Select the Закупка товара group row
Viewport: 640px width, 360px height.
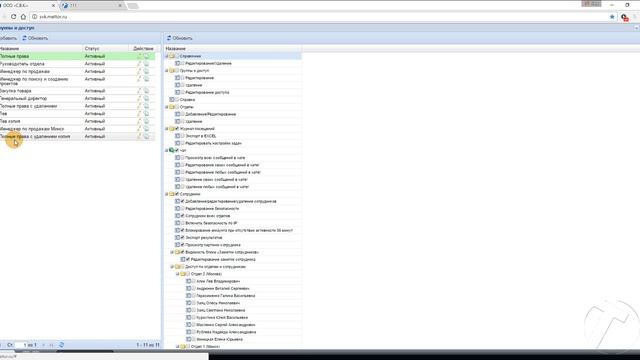(78, 91)
